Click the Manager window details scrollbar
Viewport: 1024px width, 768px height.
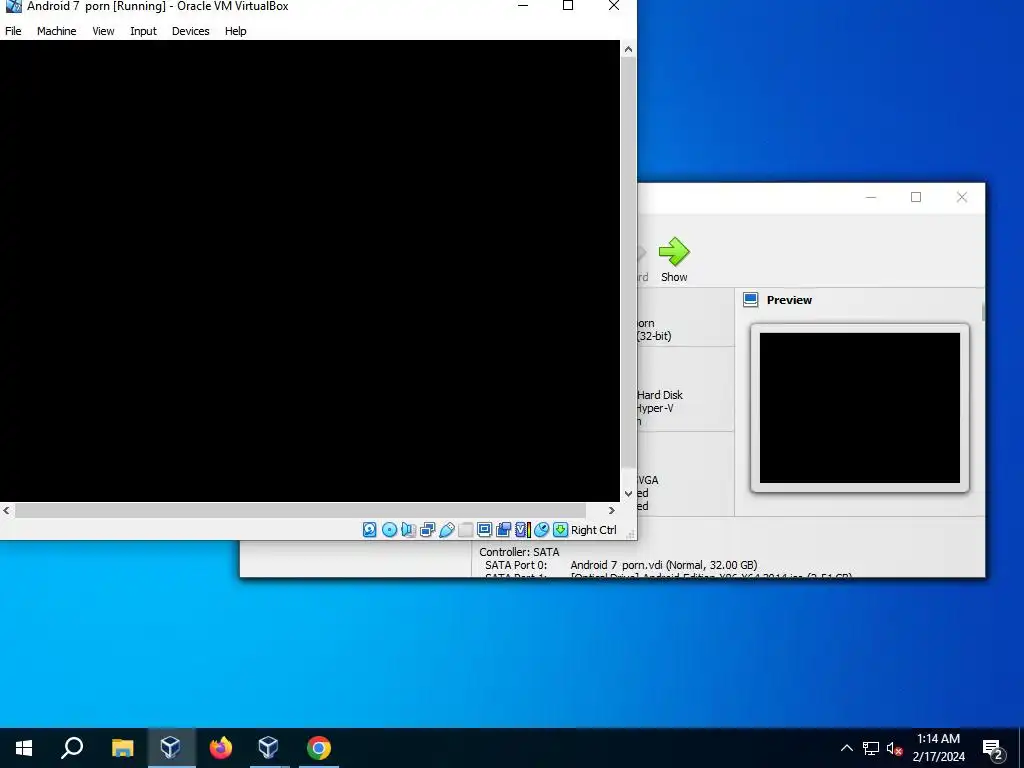coord(982,312)
